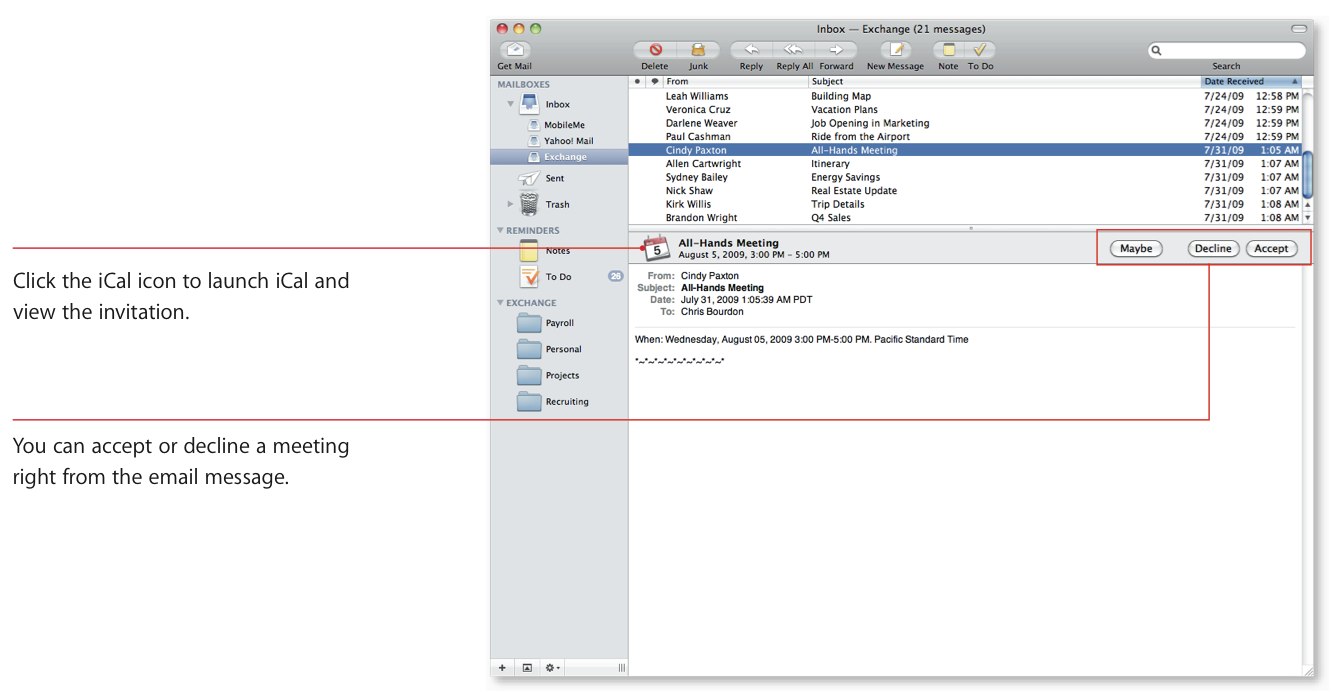Screen dimensions: 1335x692
Task: Collapse the Inbox disclosure triangle
Action: pos(510,104)
